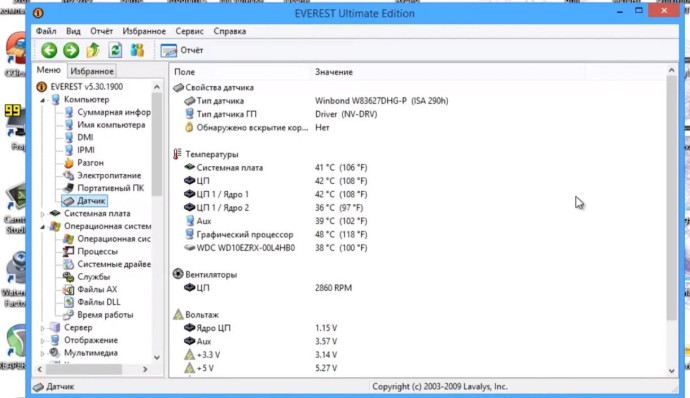
Task: Click the Вольтаж warning section icon
Action: (x=178, y=314)
